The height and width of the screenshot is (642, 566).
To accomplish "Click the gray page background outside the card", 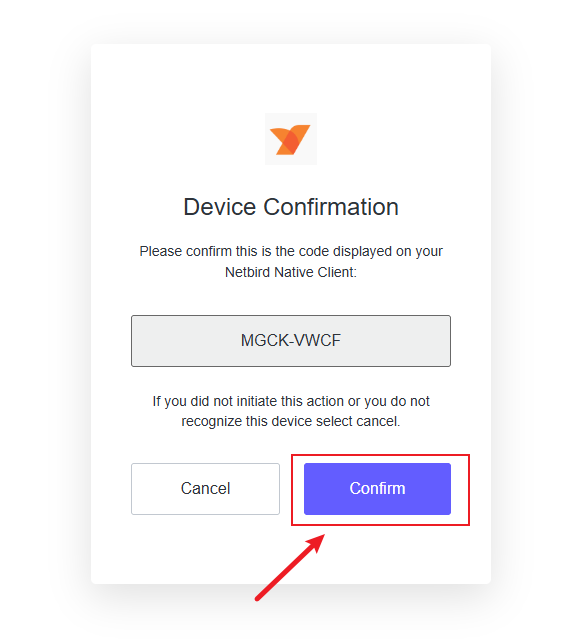I will pos(41,328).
